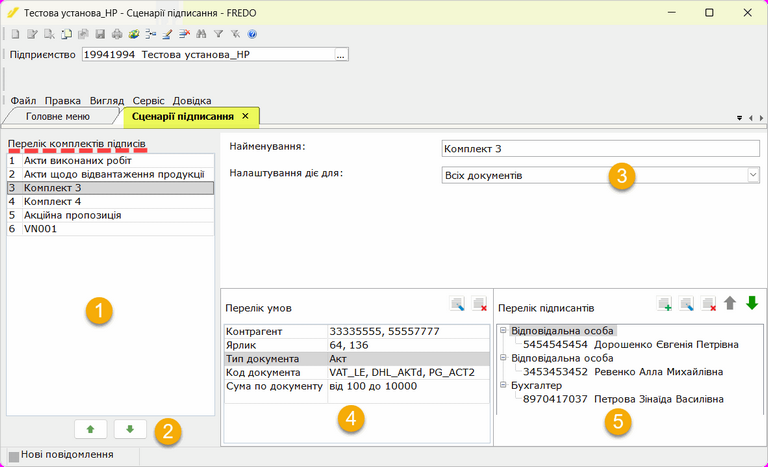The image size is (768, 467).
Task: Open the Правка menu
Action: coord(63,100)
